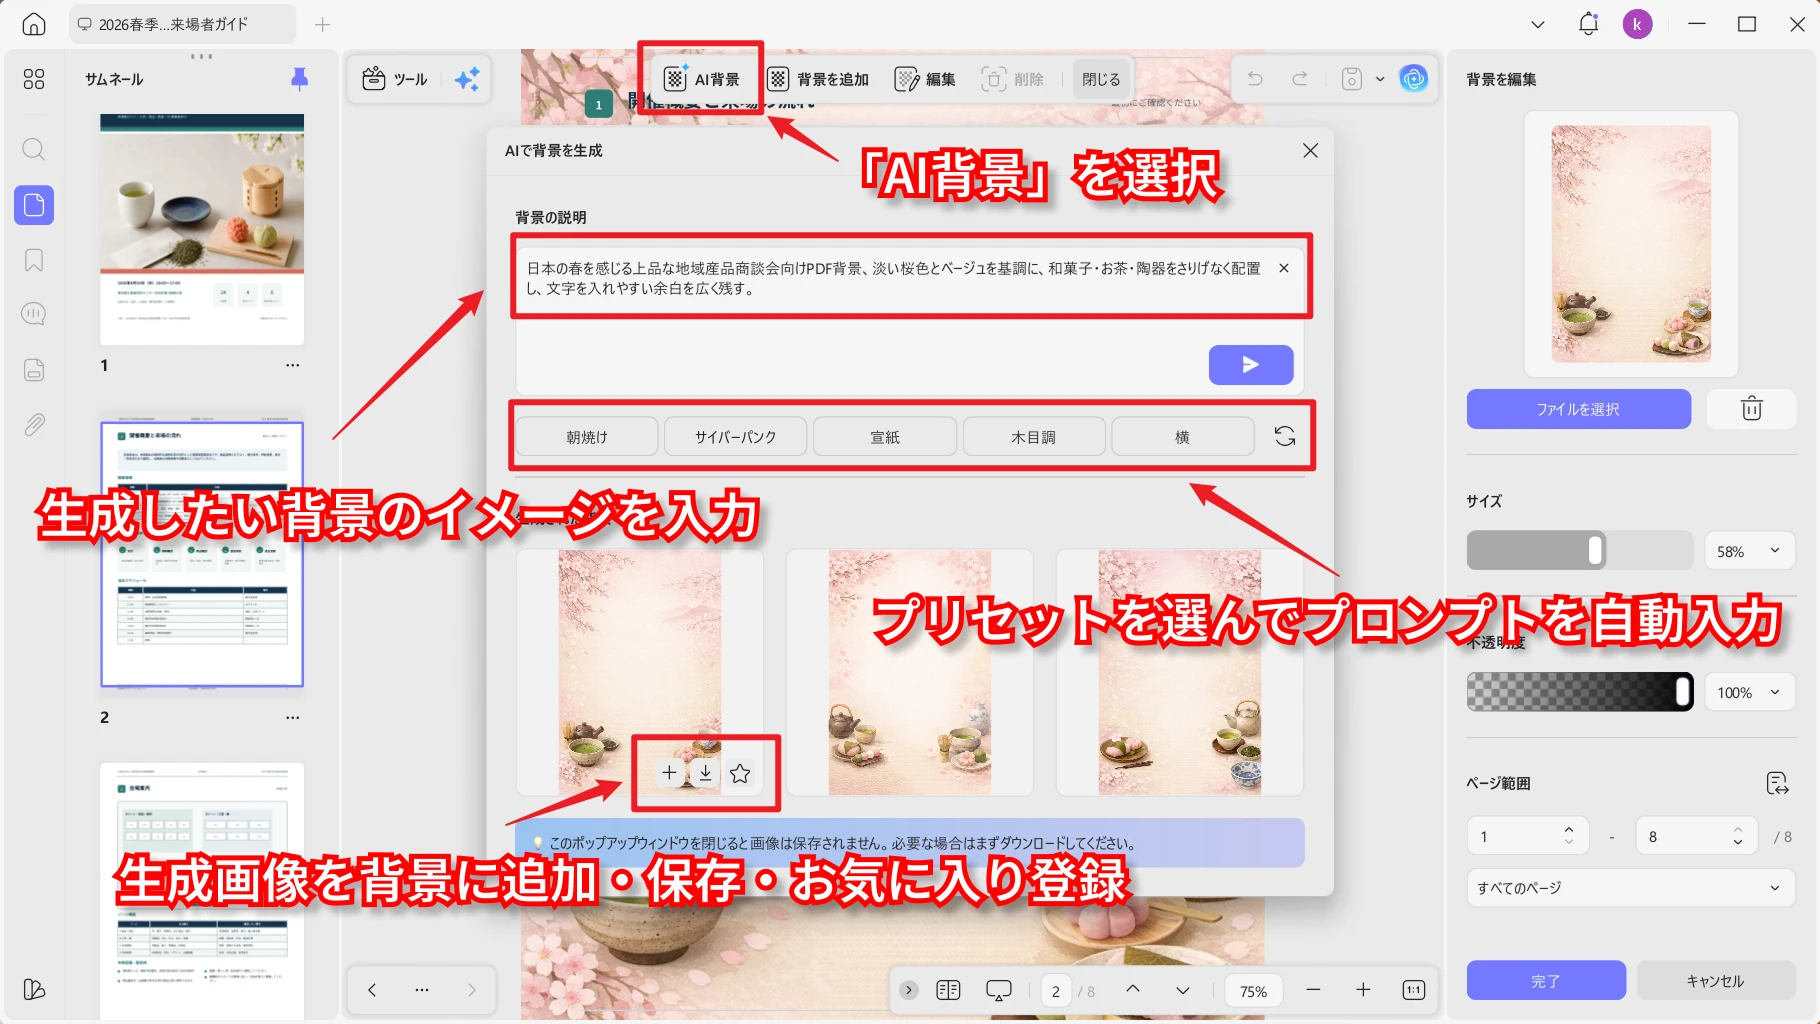Choose 横 preset
This screenshot has width=1820, height=1024.
pyautogui.click(x=1182, y=437)
